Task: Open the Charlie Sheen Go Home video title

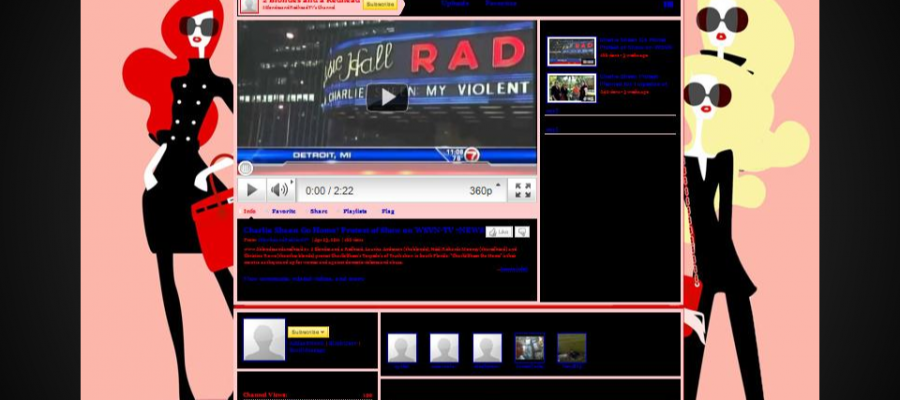Action: click(x=364, y=230)
